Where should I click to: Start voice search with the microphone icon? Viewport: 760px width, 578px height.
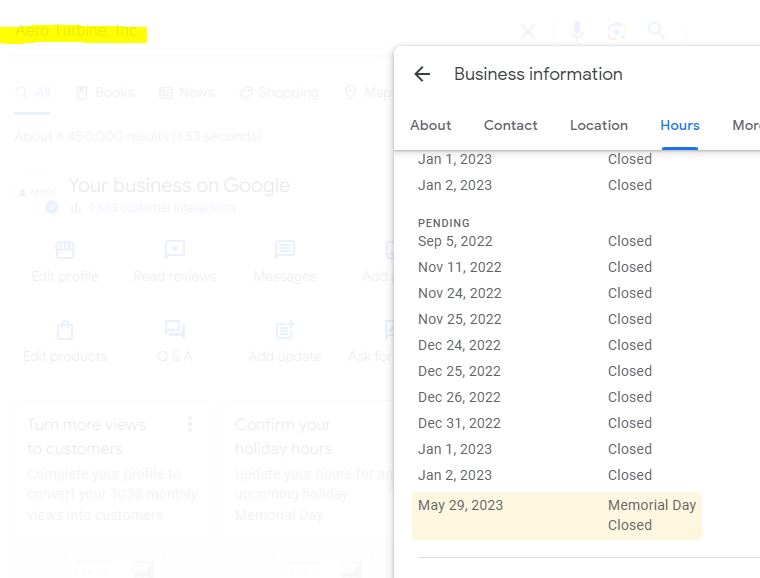(577, 31)
